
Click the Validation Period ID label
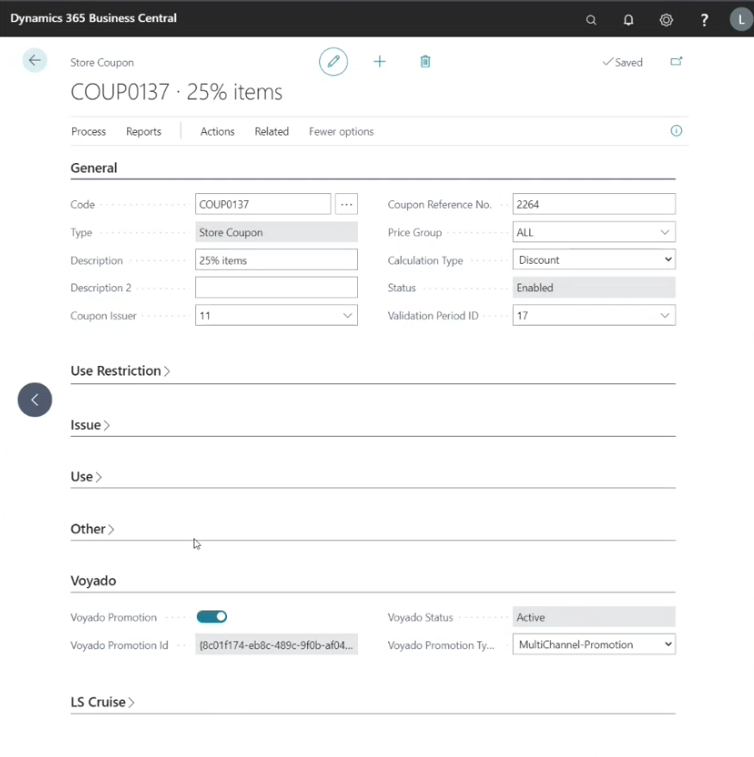433,316
